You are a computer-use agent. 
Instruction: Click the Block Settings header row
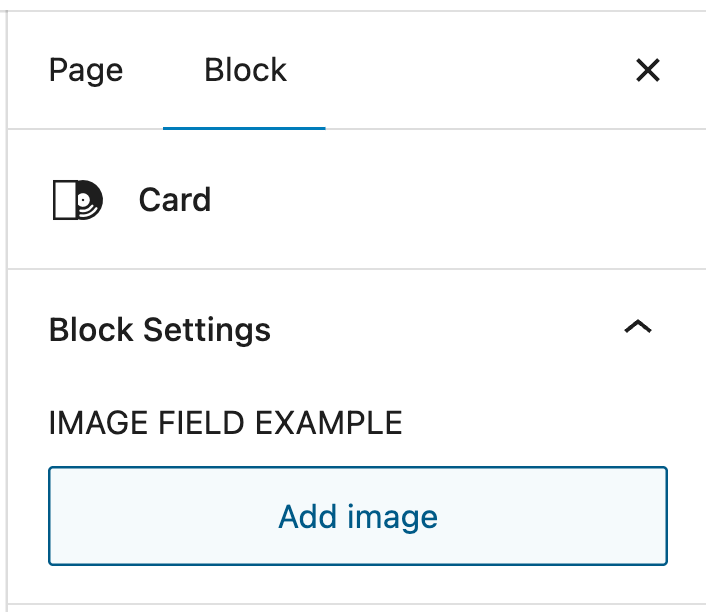(x=350, y=330)
